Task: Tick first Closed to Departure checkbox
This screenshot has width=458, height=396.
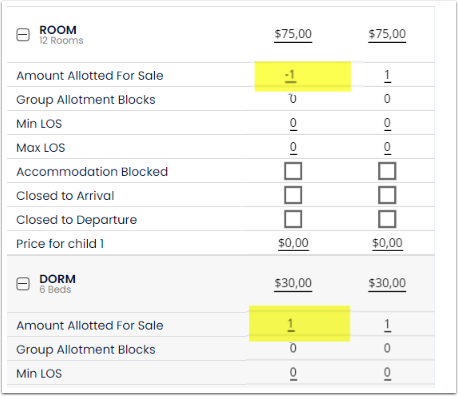Action: (x=293, y=219)
